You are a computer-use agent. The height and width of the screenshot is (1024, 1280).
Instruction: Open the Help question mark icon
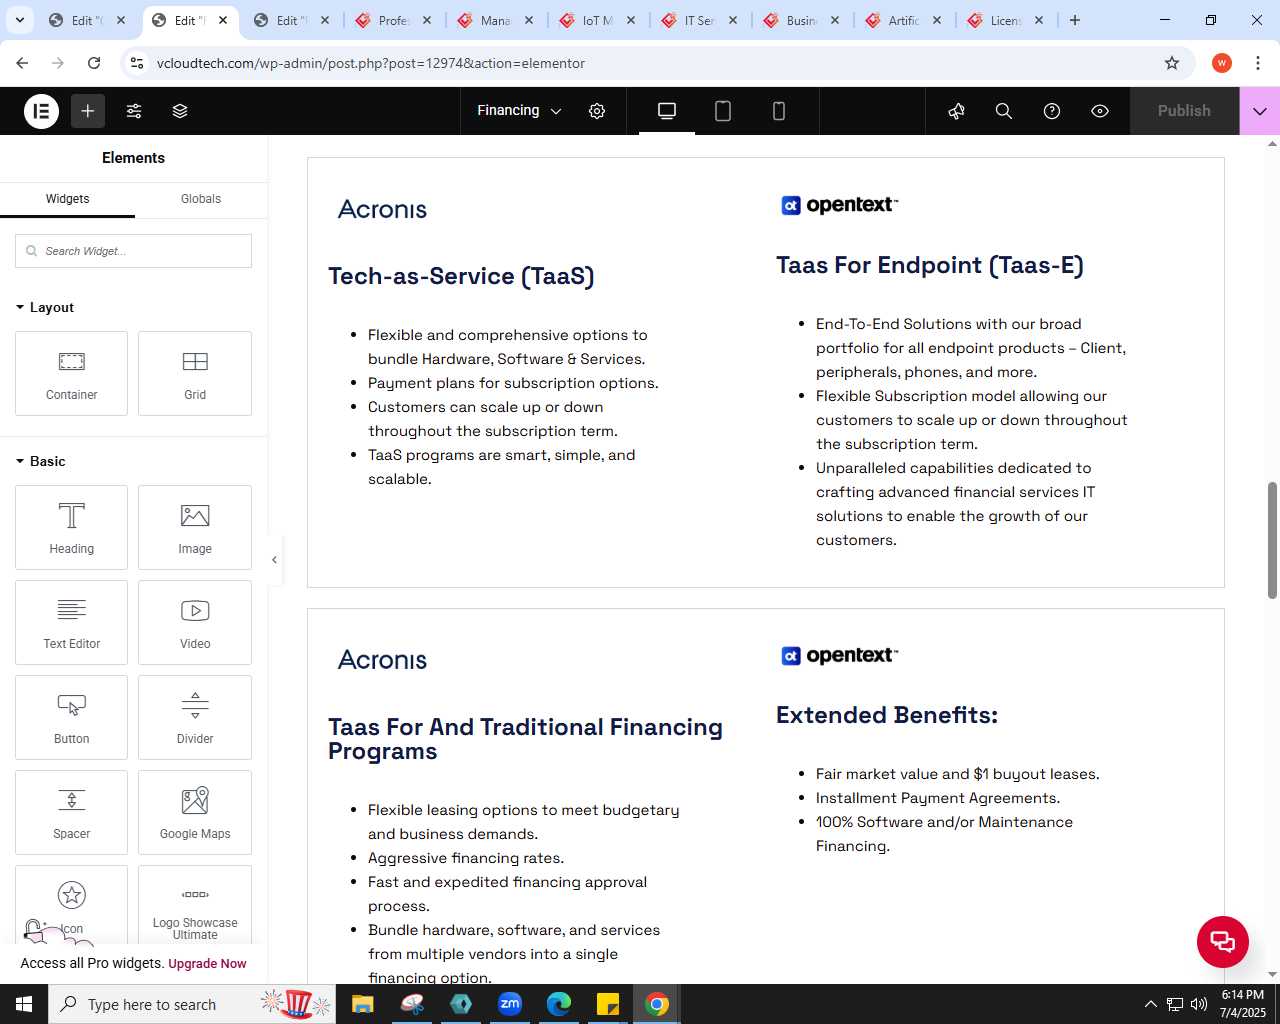click(x=1052, y=111)
